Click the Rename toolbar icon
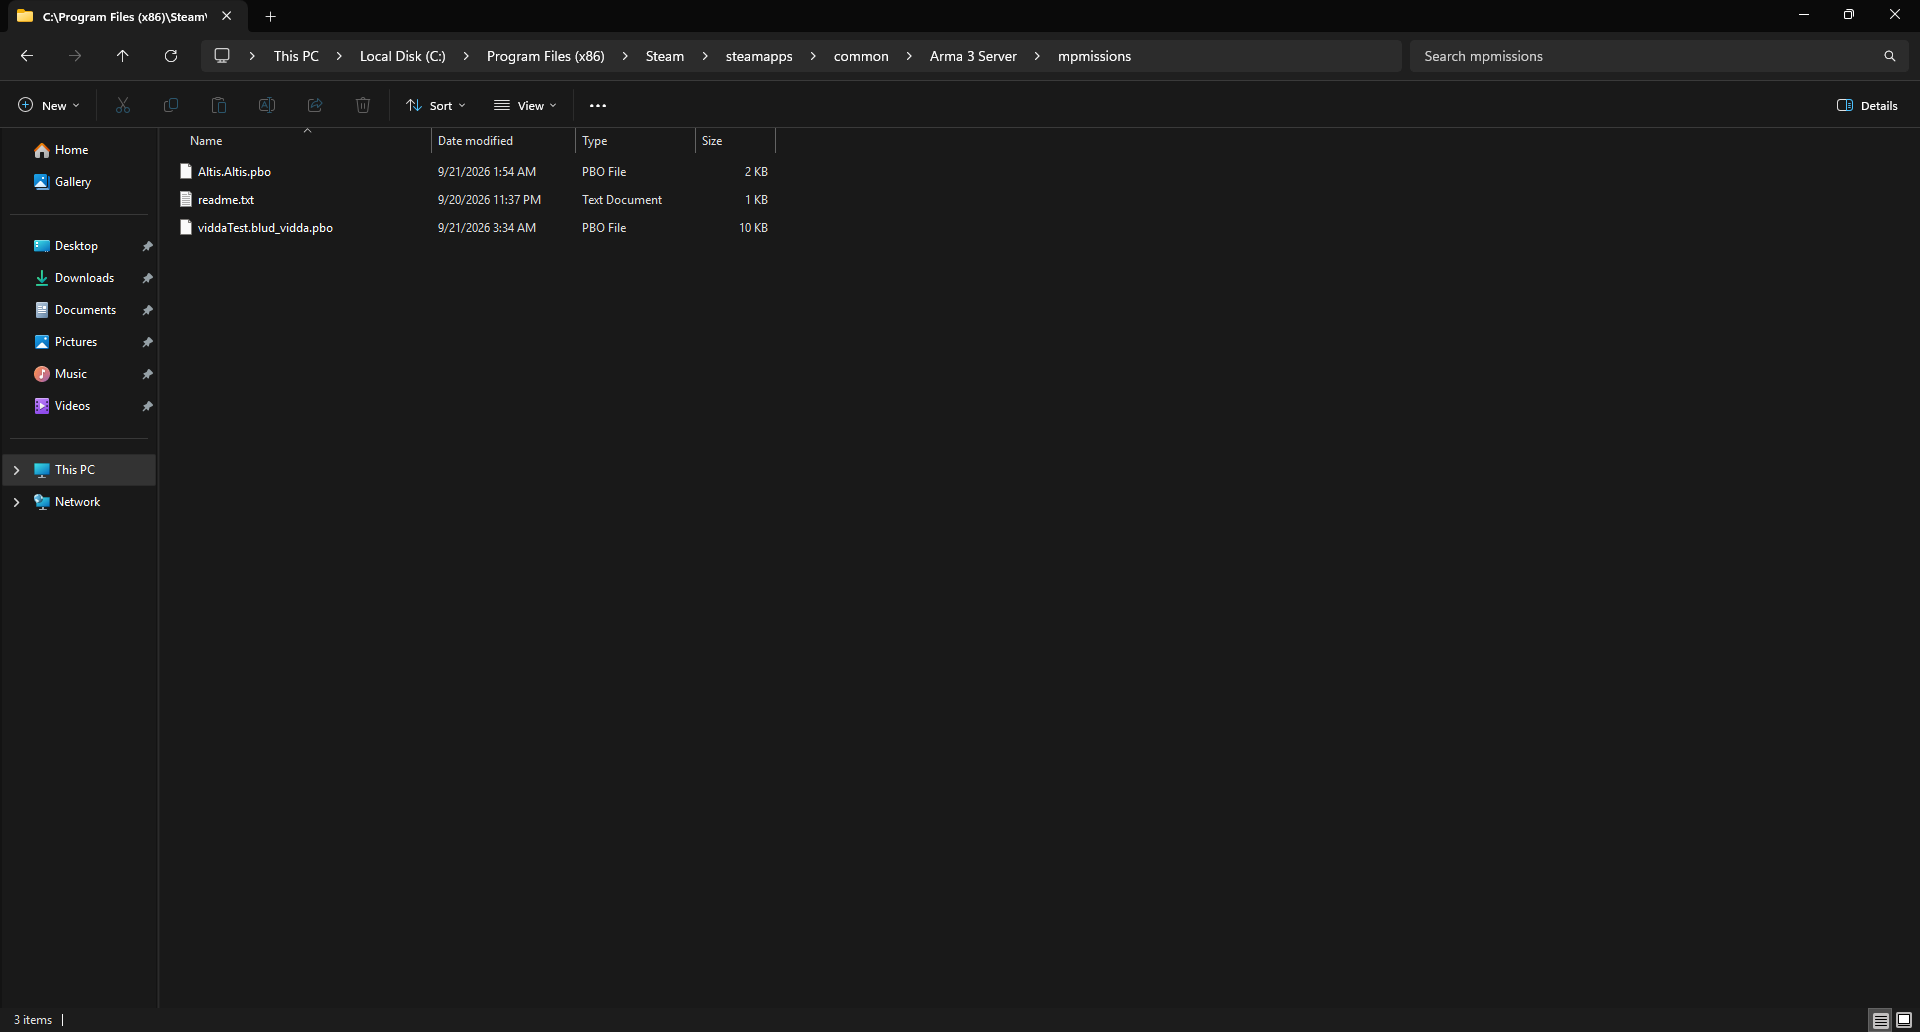The image size is (1920, 1032). [x=267, y=105]
